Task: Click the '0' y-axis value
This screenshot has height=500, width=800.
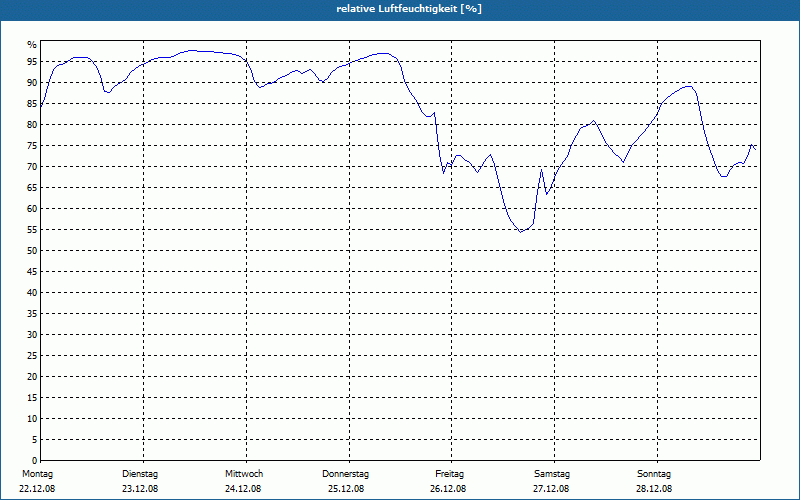Action: pos(35,461)
